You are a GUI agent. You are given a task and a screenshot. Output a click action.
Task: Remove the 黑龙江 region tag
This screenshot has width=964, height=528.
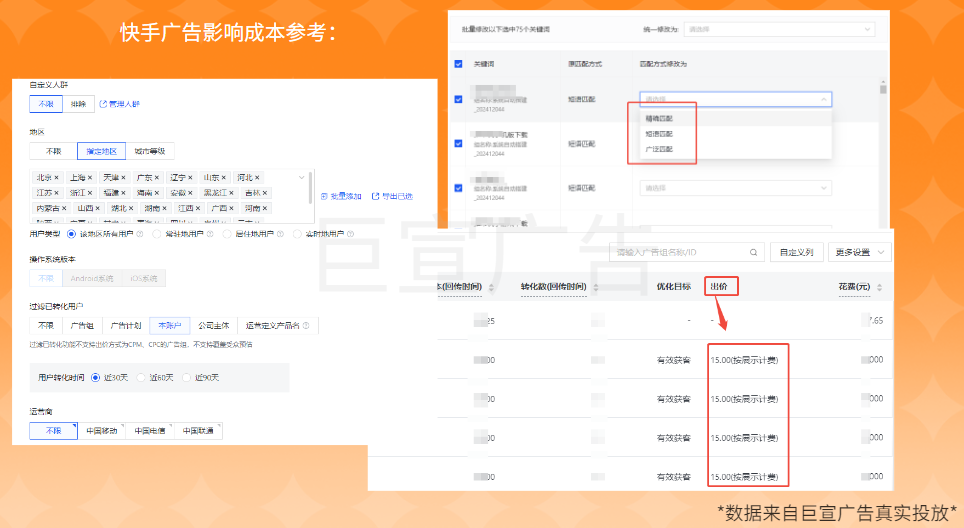(231, 193)
